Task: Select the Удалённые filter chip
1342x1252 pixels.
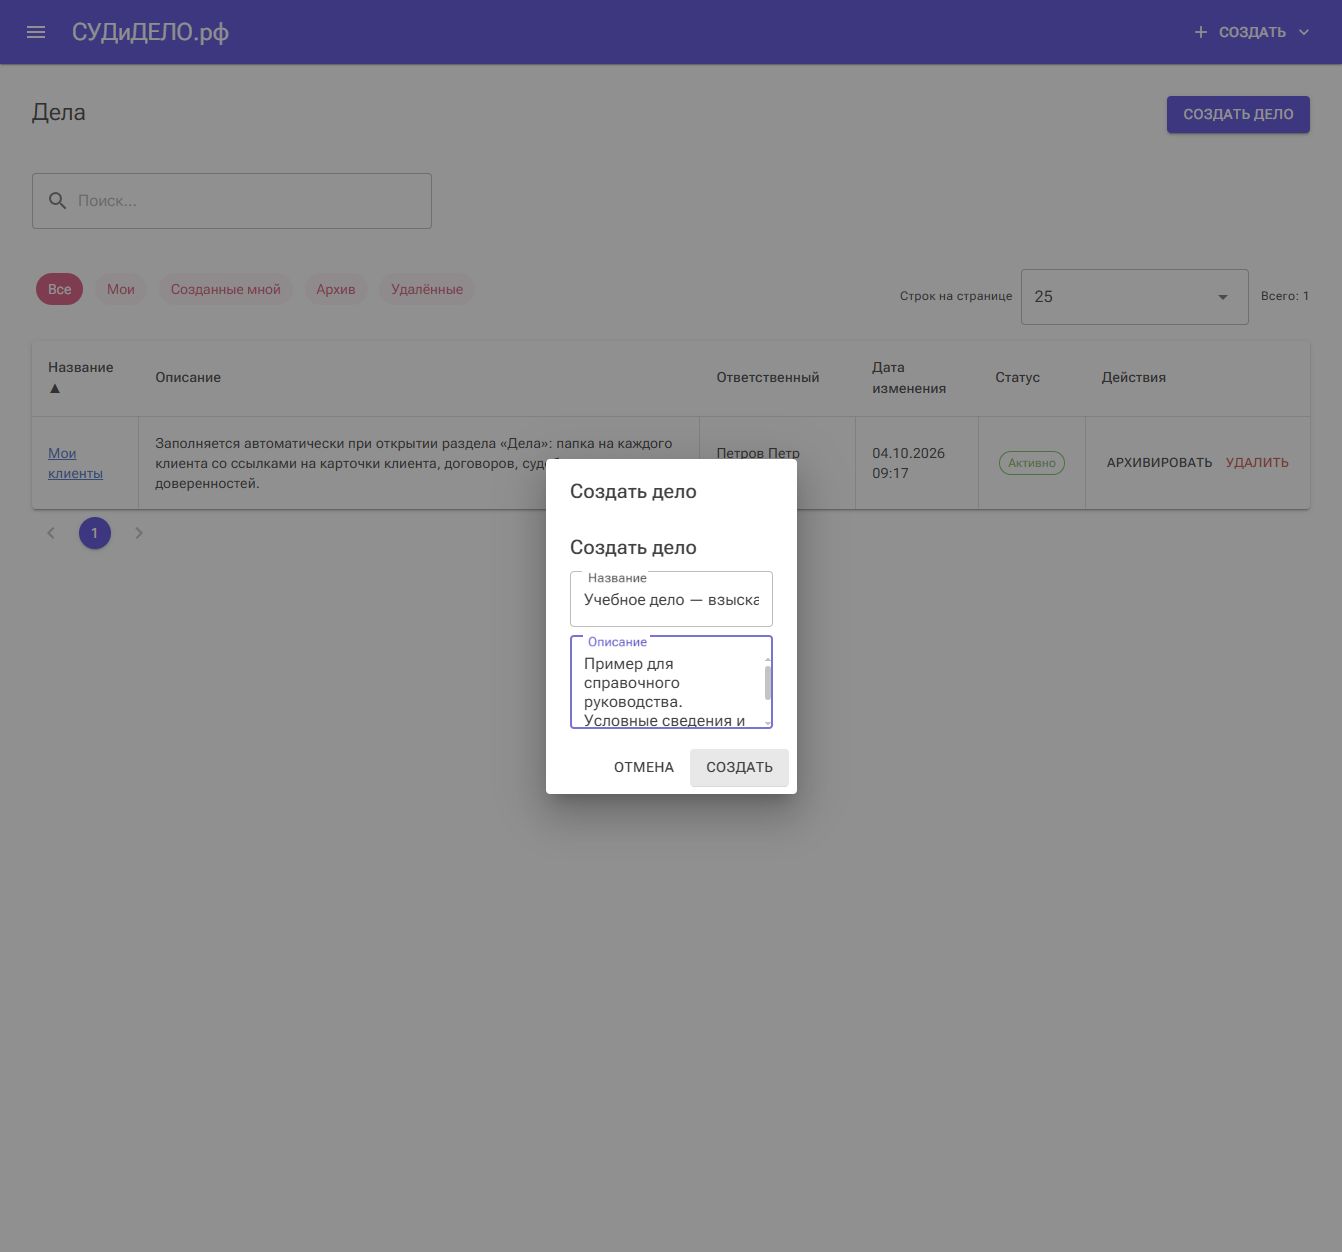Action: [427, 289]
